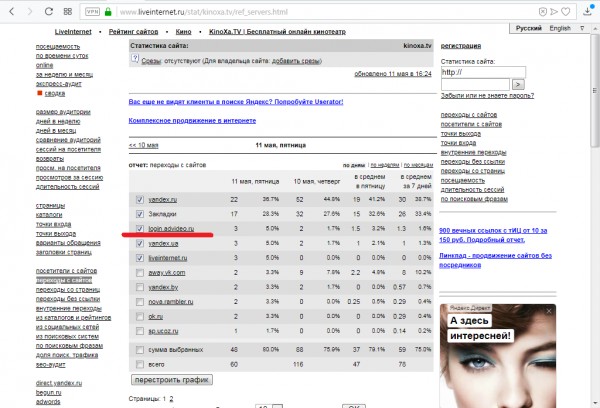Open Комплексное продвижение в интернете link
This screenshot has height=408, width=600.
coord(192,121)
